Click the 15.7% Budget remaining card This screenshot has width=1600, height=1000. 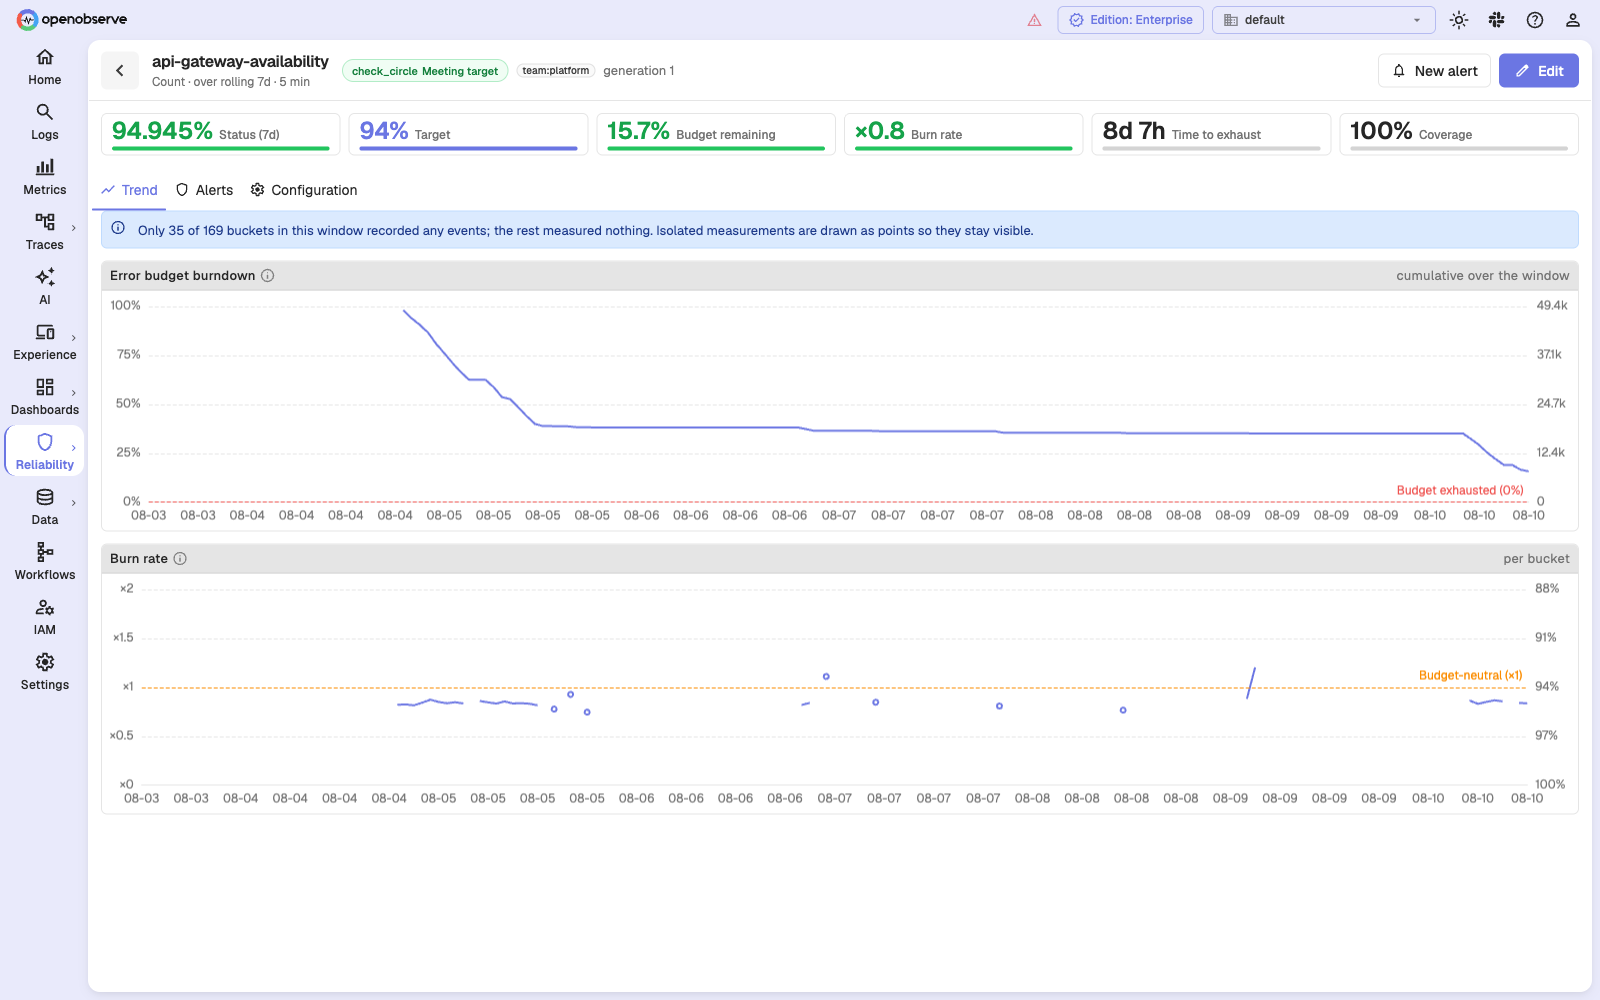[716, 134]
